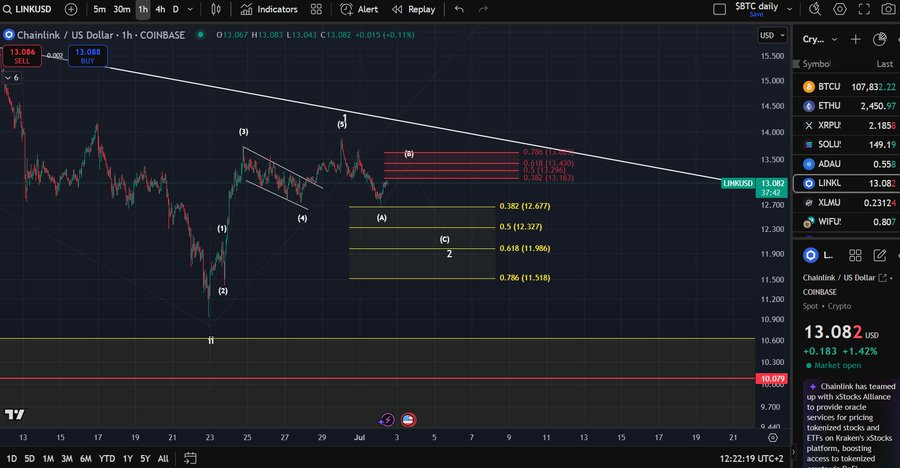Image resolution: width=900 pixels, height=468 pixels.
Task: Choose the D daily timeframe
Action: point(176,9)
